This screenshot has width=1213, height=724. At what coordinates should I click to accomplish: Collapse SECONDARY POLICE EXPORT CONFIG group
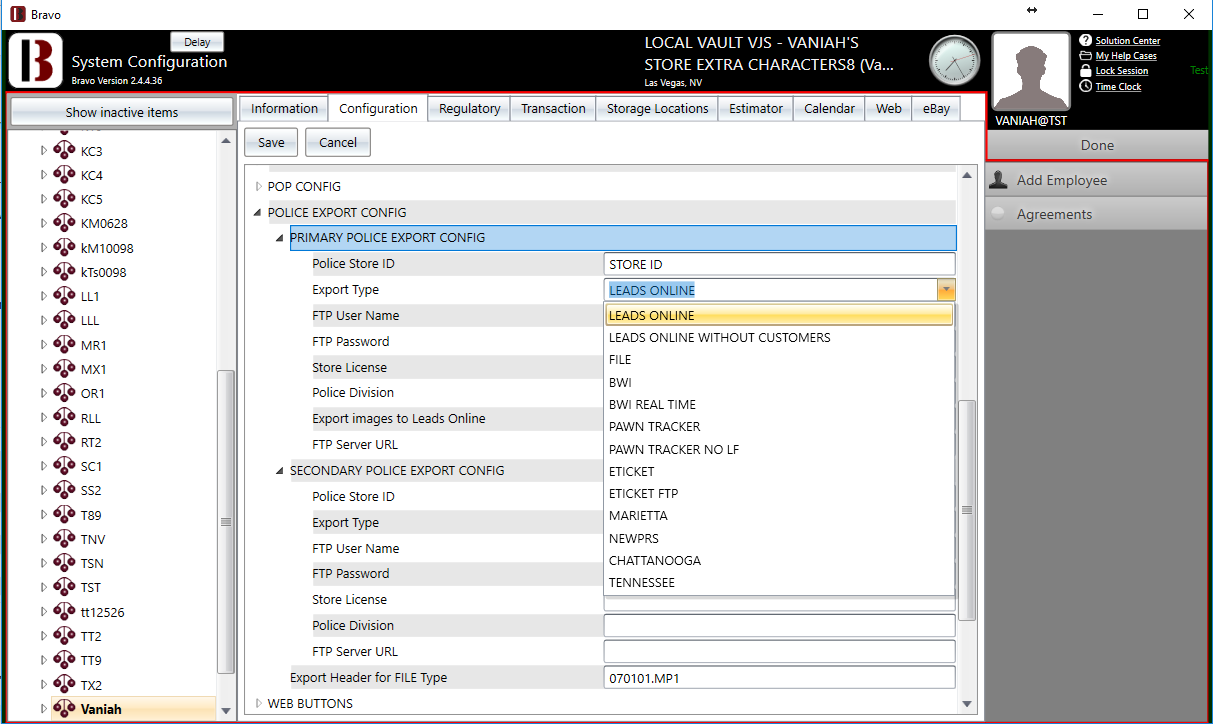(281, 471)
